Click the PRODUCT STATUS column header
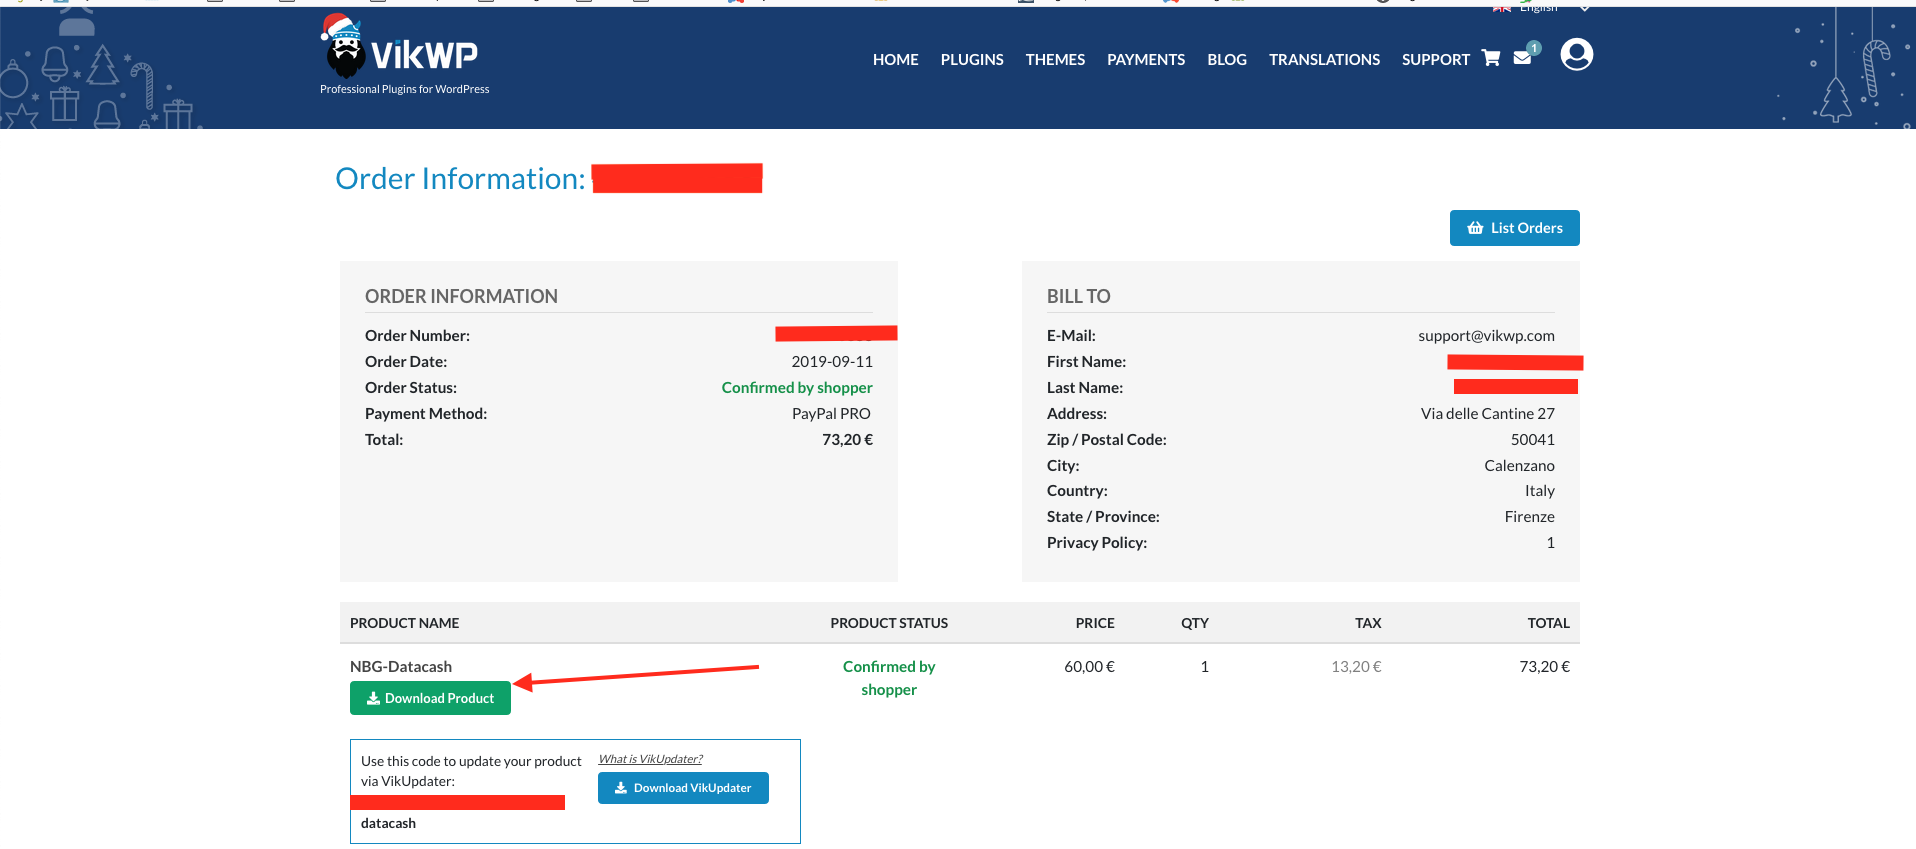The width and height of the screenshot is (1916, 849). coord(889,623)
